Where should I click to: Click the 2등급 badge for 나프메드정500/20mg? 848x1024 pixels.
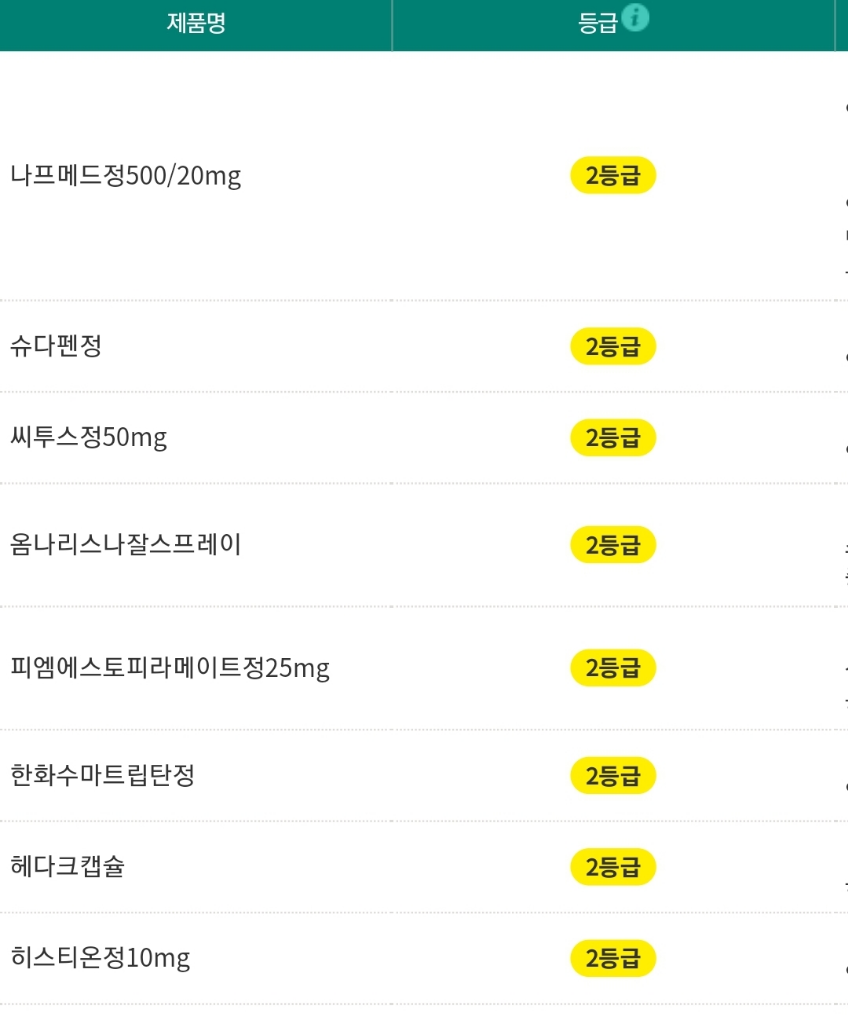tap(613, 176)
